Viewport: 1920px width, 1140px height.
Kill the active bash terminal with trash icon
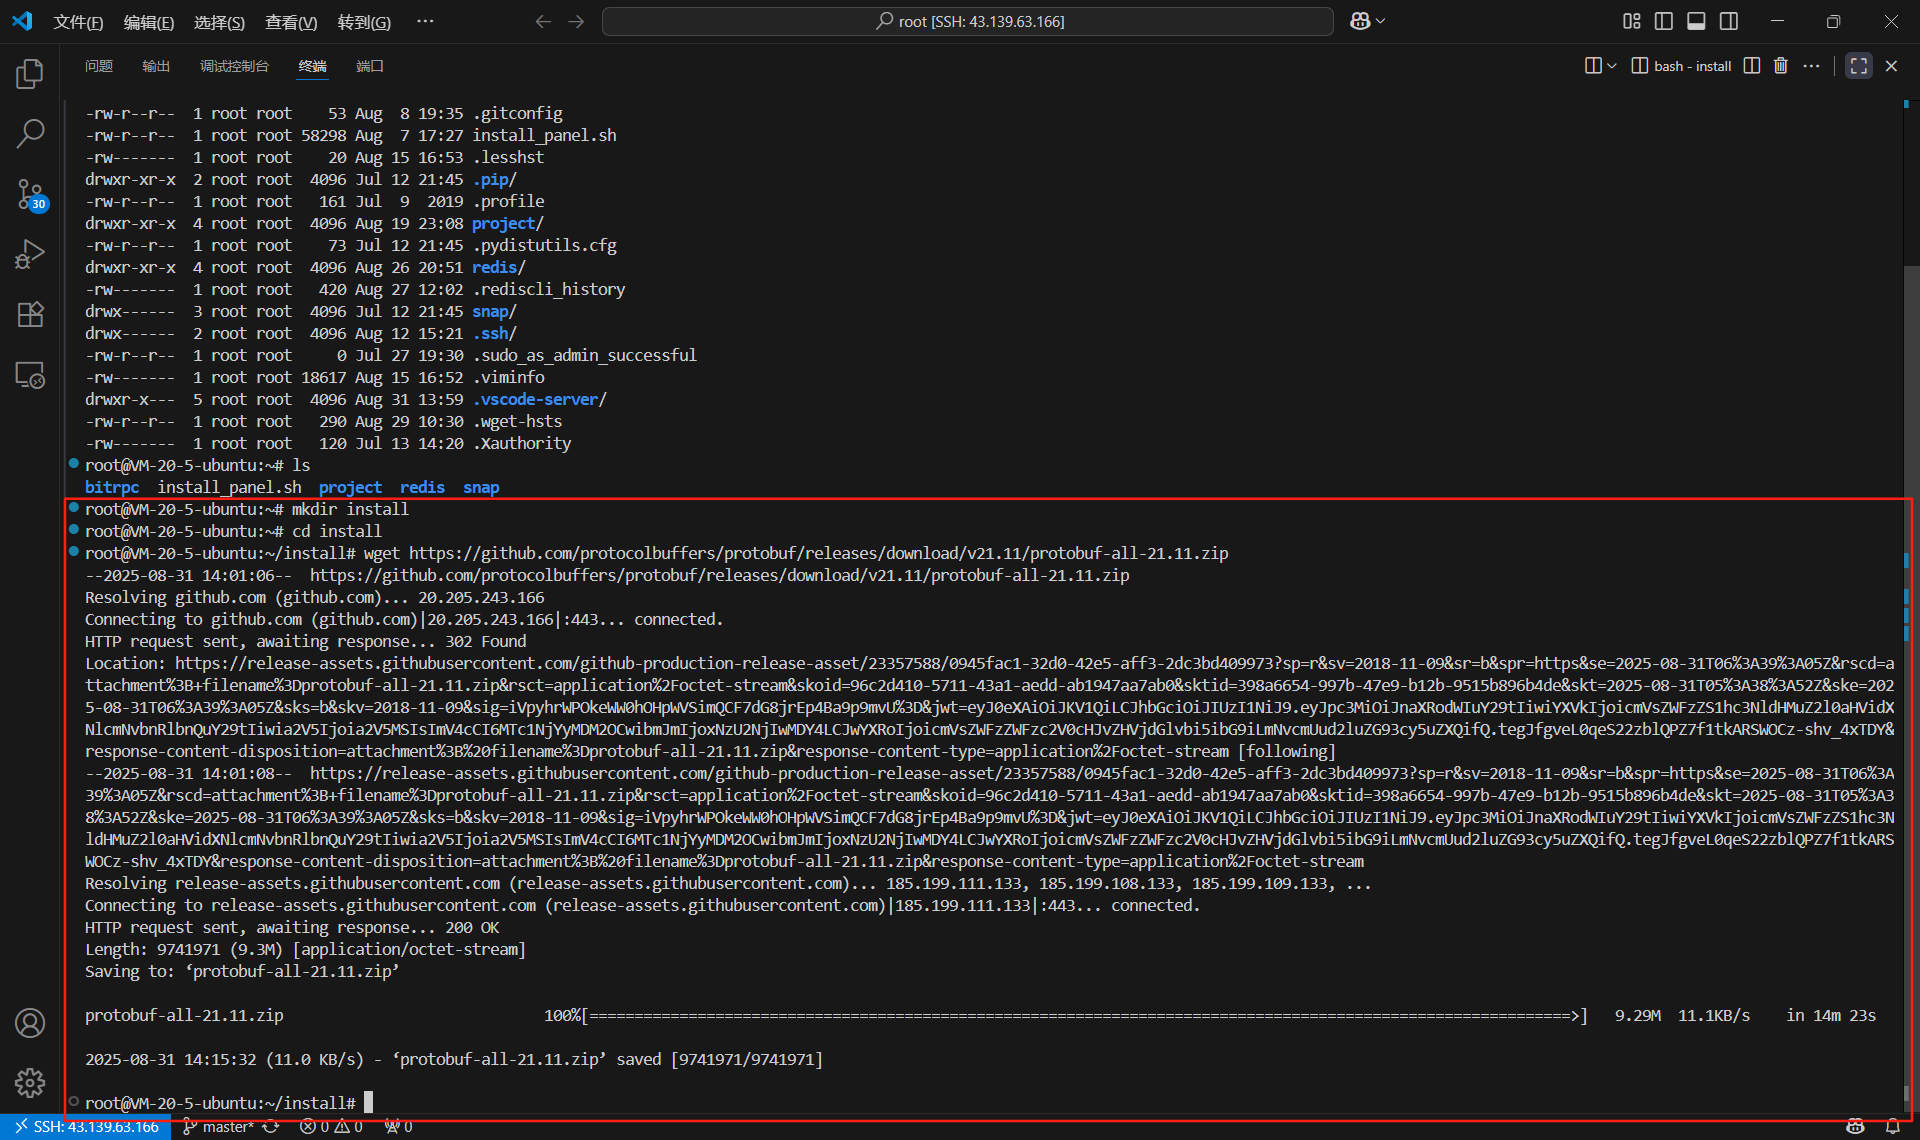pos(1780,65)
